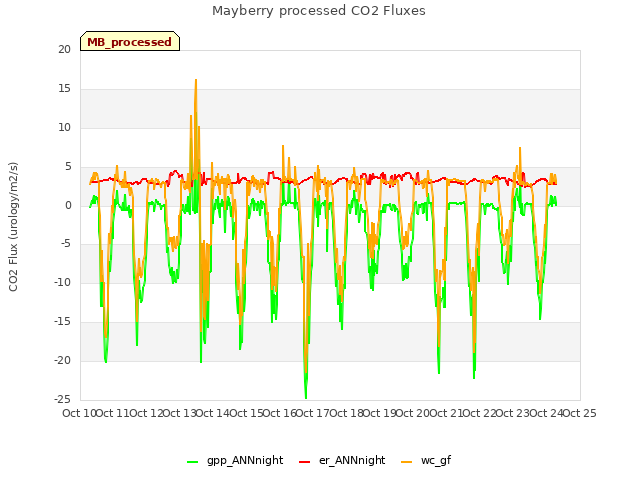This screenshot has height=480, width=640.
Task: Click the Oct 13 x-axis label
Action: coord(179,413)
